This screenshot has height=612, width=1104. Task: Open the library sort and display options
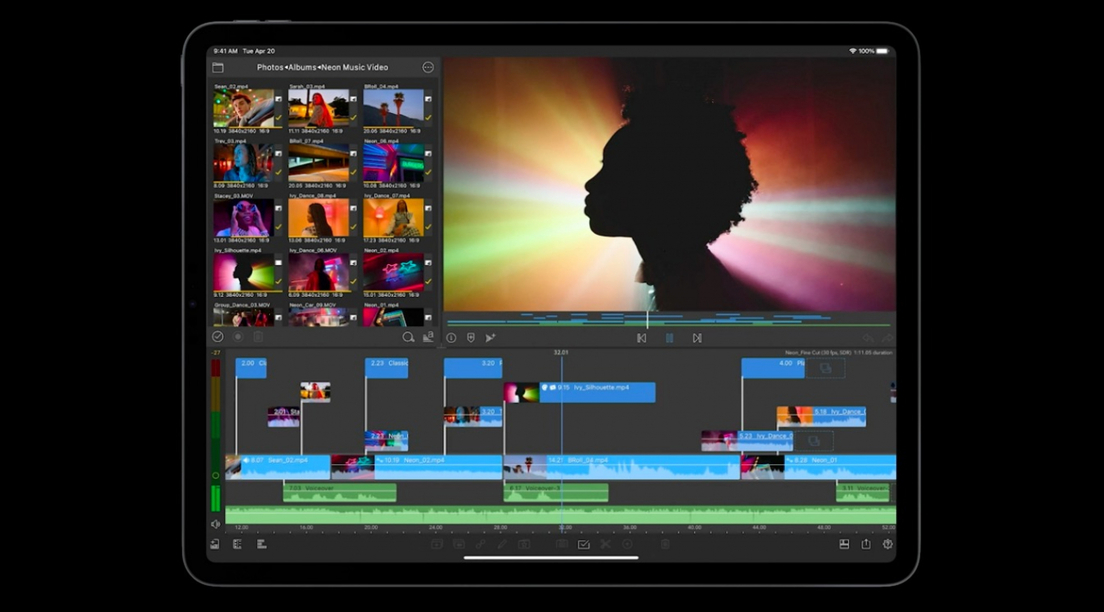point(428,338)
